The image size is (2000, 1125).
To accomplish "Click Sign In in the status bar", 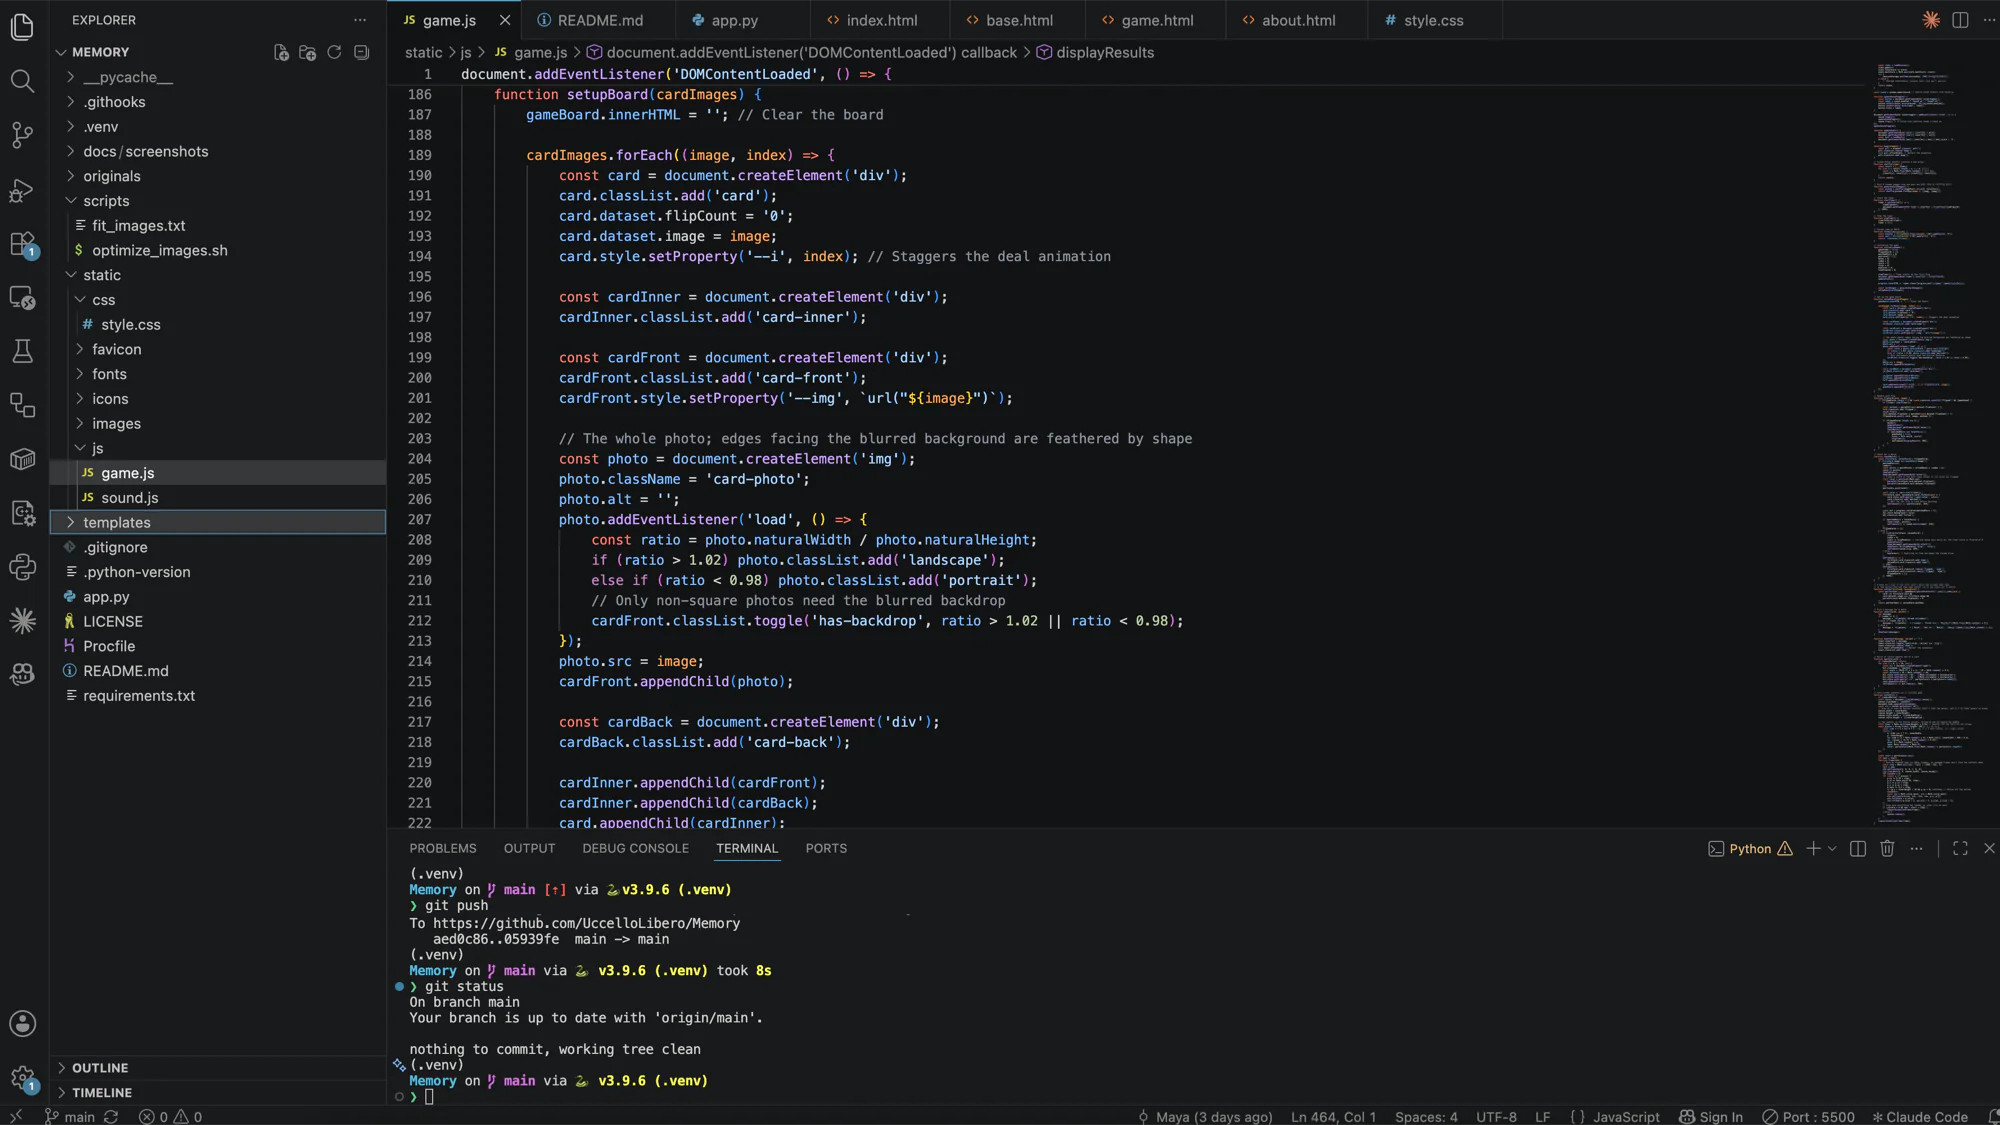I will coord(1711,1116).
